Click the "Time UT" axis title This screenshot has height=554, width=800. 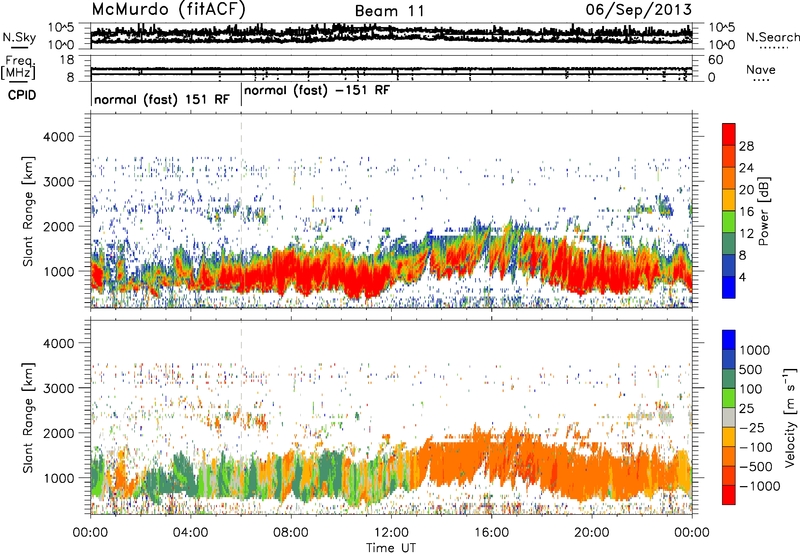click(x=391, y=548)
